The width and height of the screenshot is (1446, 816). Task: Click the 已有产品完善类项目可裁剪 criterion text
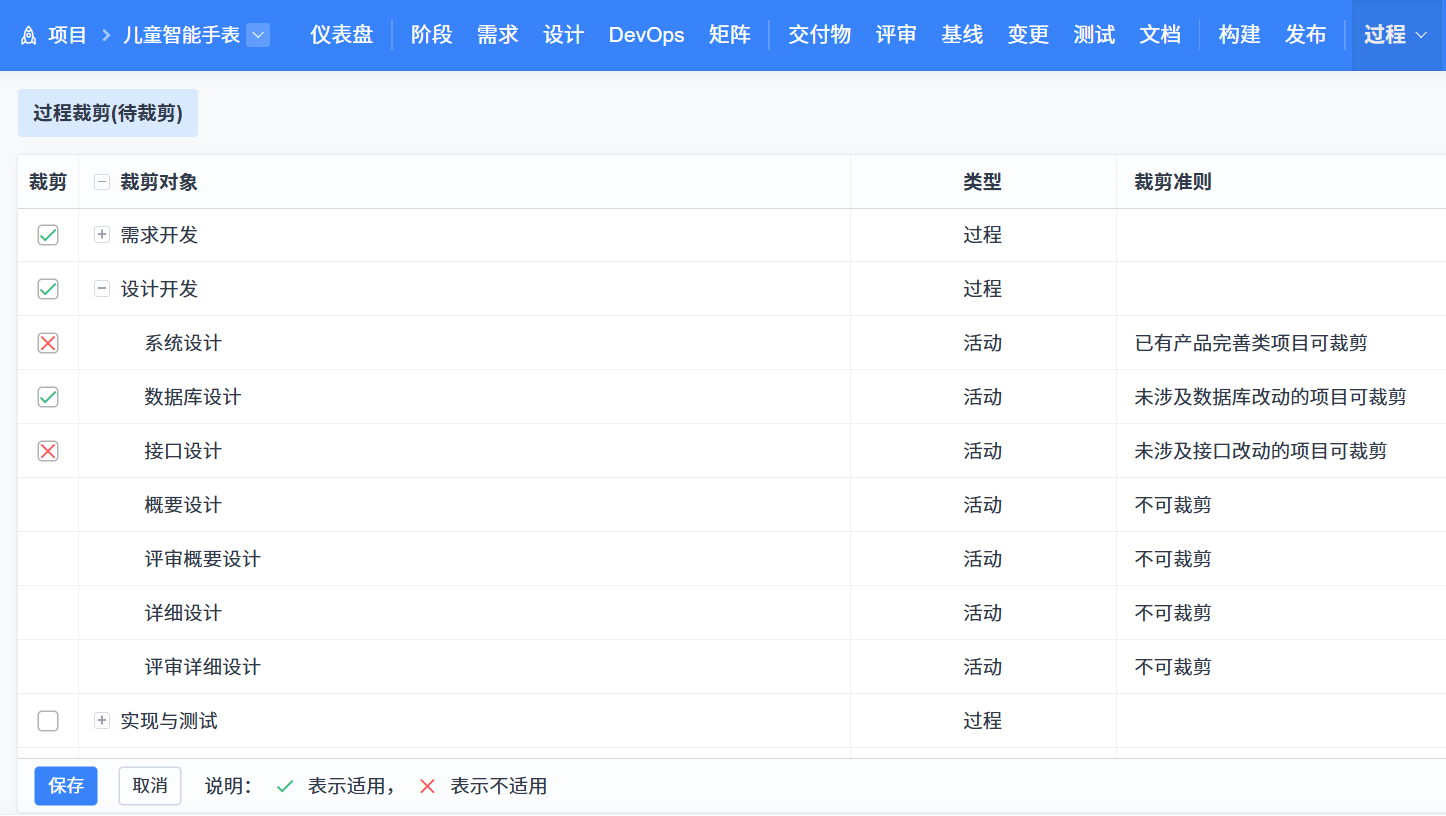pos(1251,343)
